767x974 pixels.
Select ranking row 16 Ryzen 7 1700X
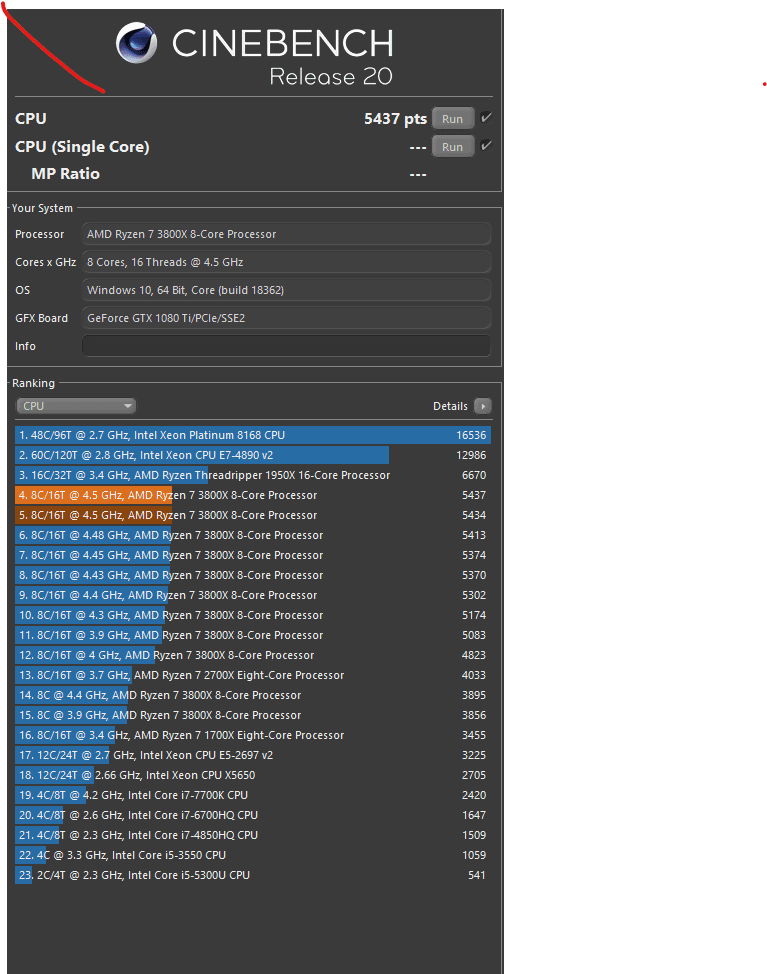pyautogui.click(x=253, y=735)
